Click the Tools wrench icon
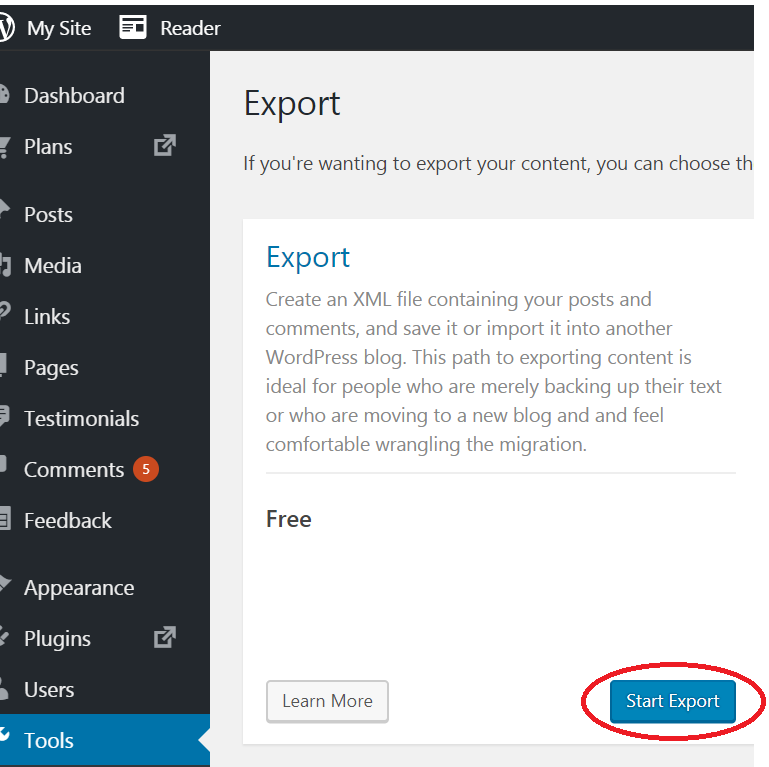This screenshot has width=769, height=767. [5, 739]
